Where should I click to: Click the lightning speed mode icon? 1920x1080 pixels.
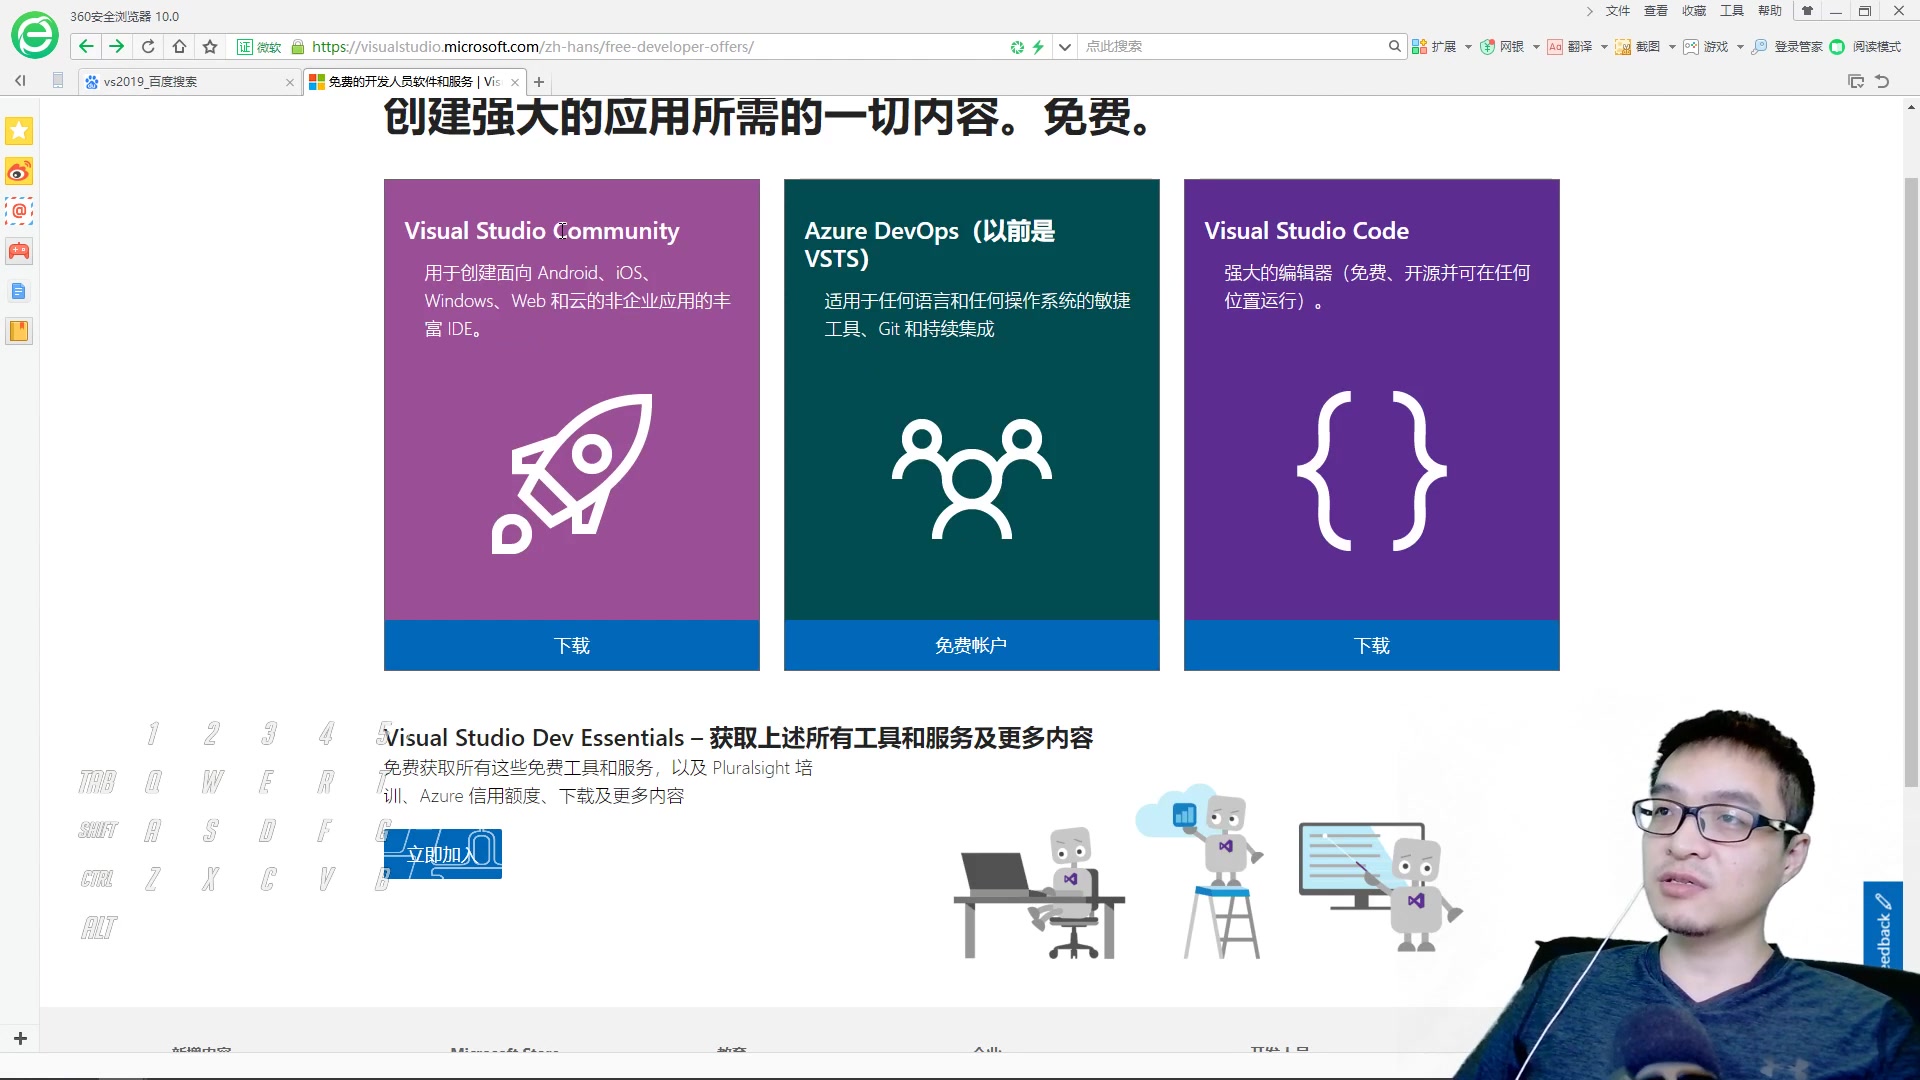(1038, 47)
